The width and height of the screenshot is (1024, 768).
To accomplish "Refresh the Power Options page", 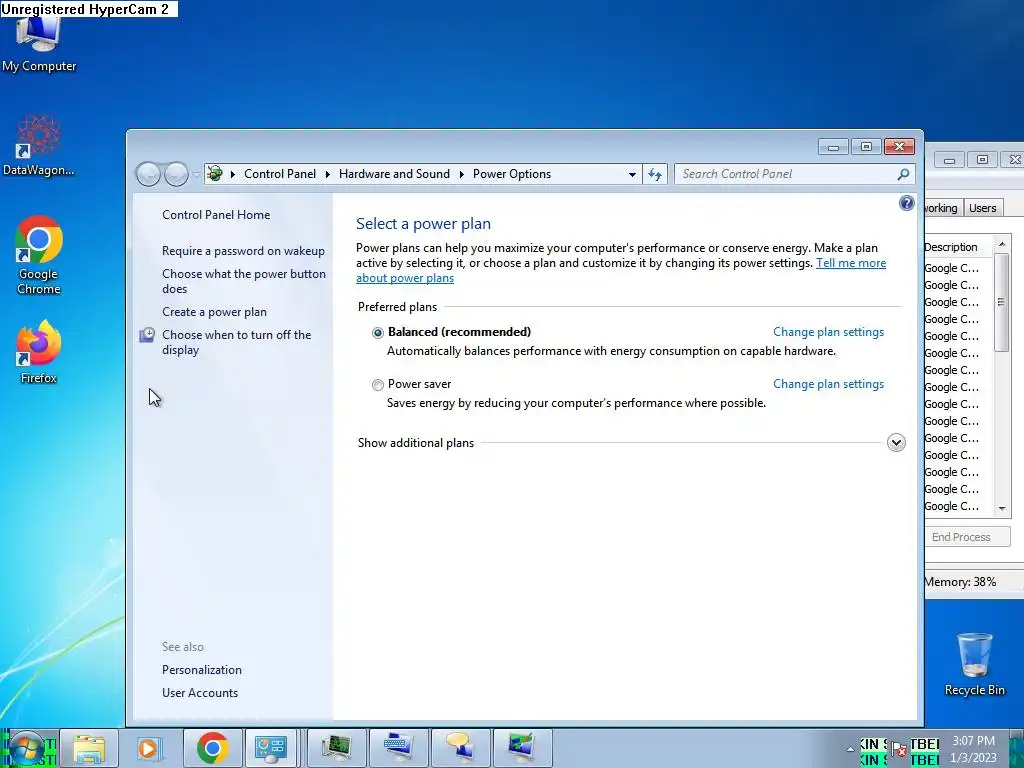I will tap(655, 174).
